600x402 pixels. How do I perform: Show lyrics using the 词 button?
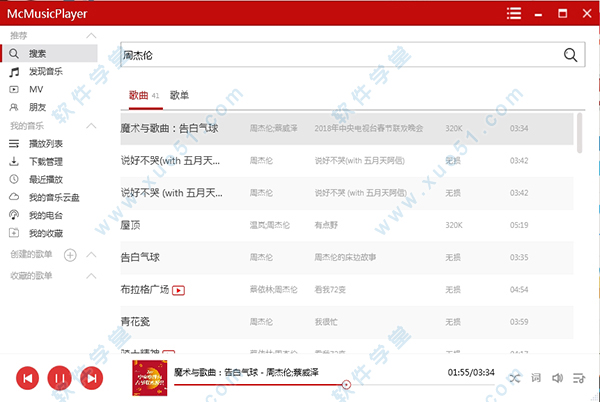pos(536,378)
